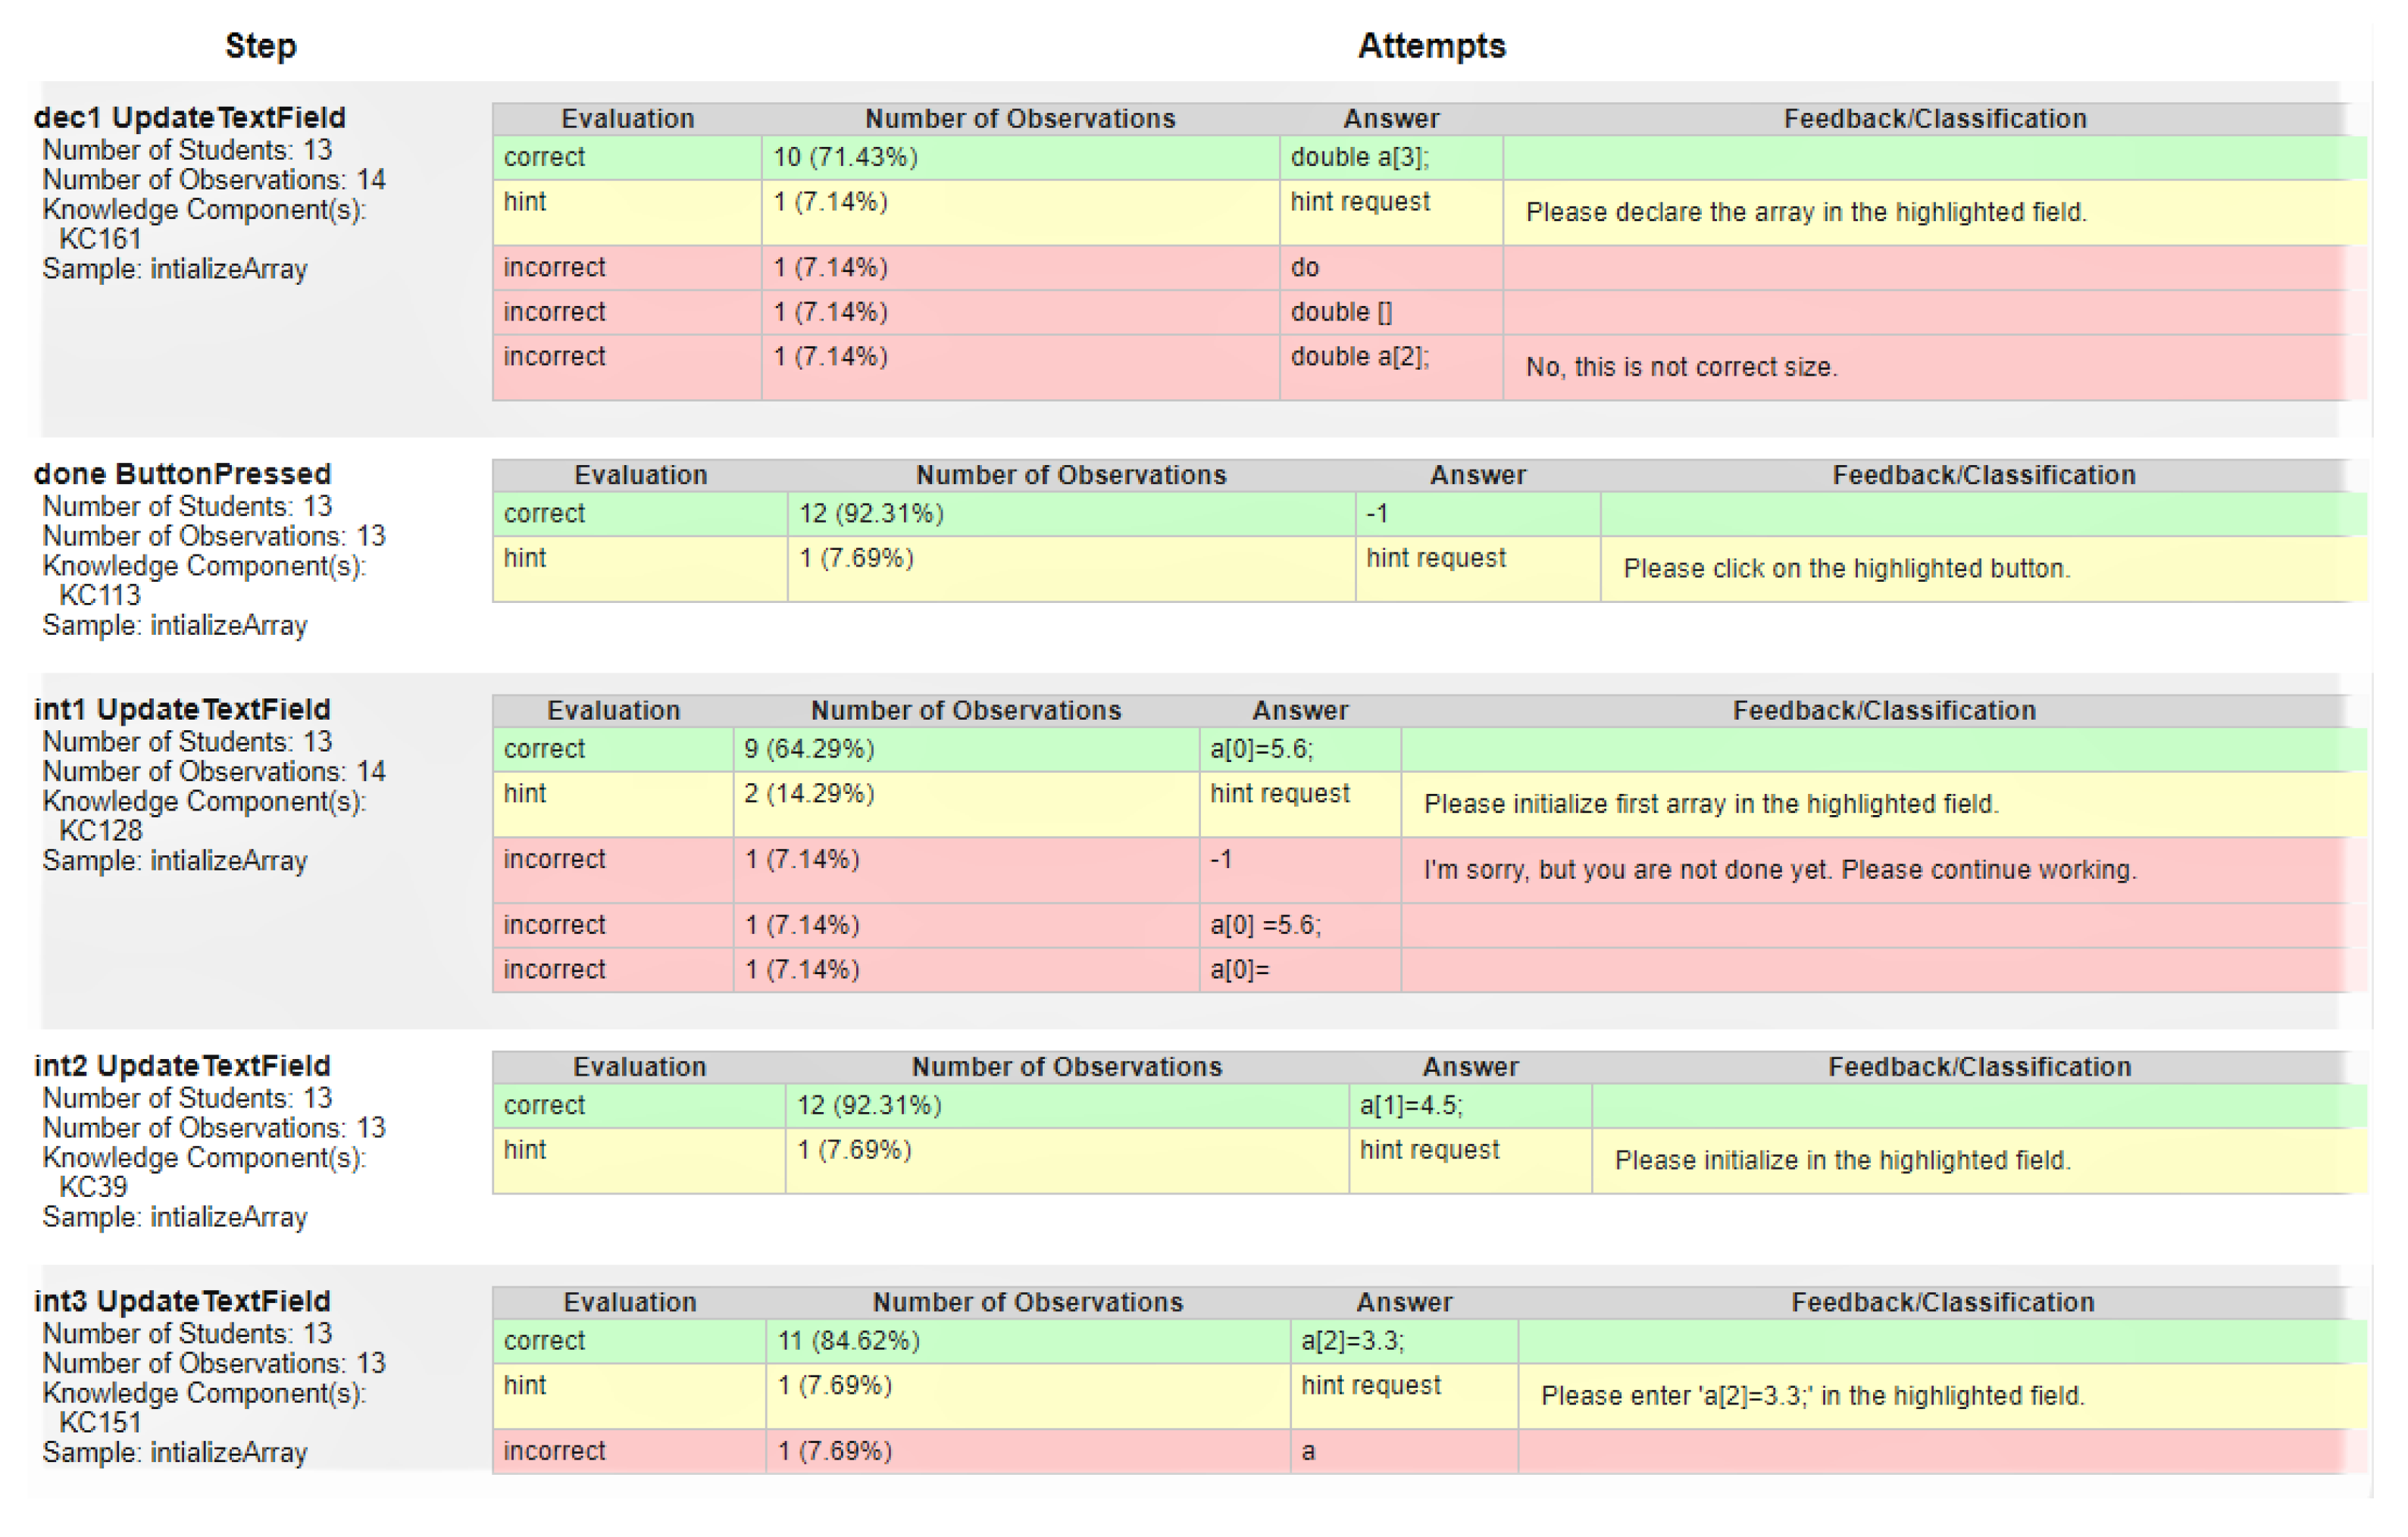Open the 'int2 UpdateTextField' step title
Screen dimensions: 2408x1537
182,1066
